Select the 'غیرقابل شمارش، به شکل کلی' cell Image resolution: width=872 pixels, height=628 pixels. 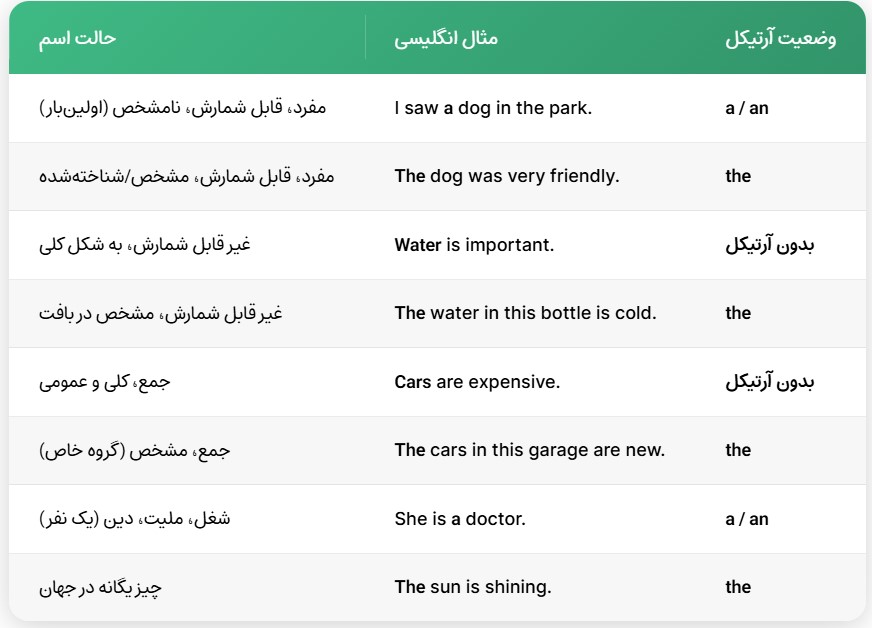point(145,245)
